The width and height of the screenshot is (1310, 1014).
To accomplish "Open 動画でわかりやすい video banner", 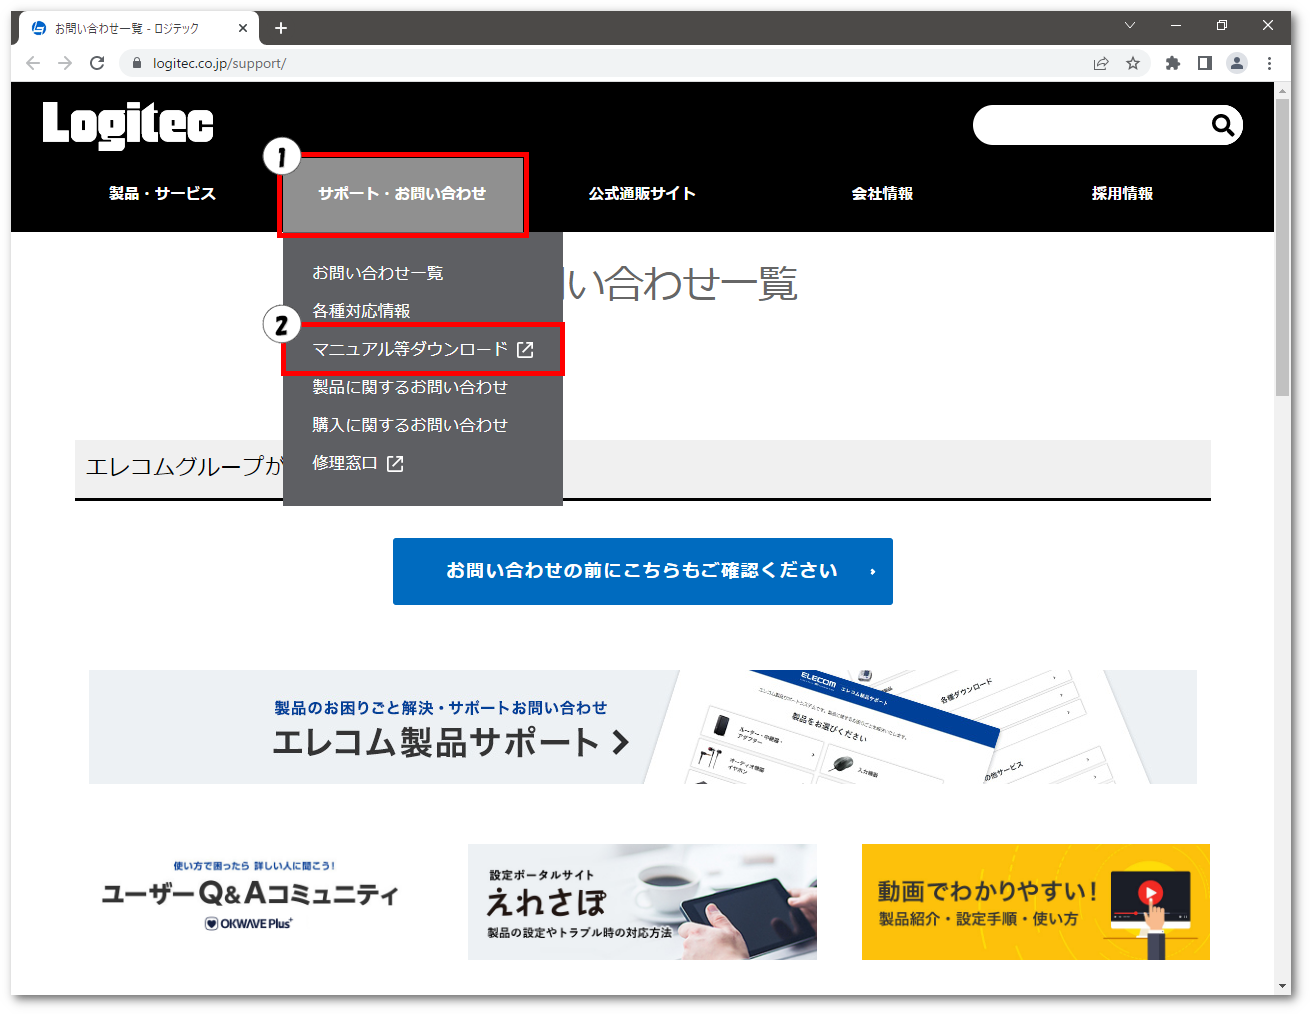I will [1036, 902].
